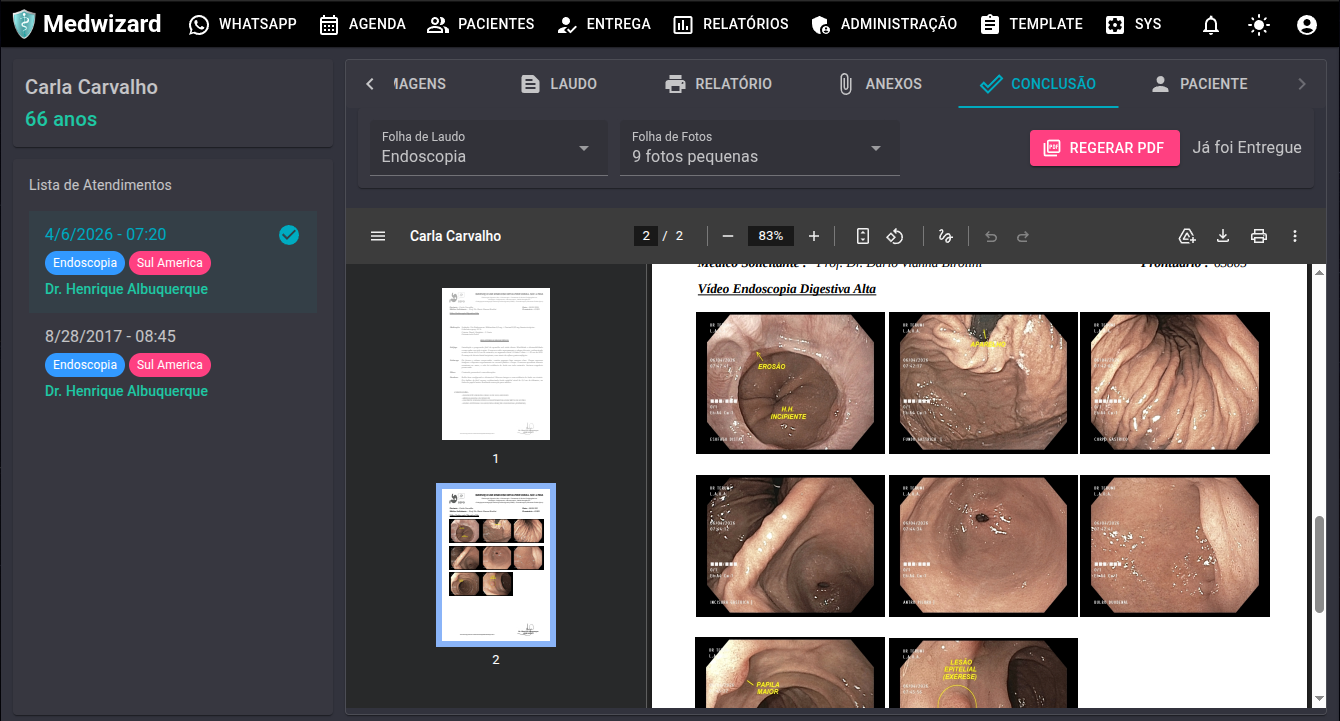Open the Pacientes menu
Viewport: 1340px width, 721px height.
[x=480, y=24]
